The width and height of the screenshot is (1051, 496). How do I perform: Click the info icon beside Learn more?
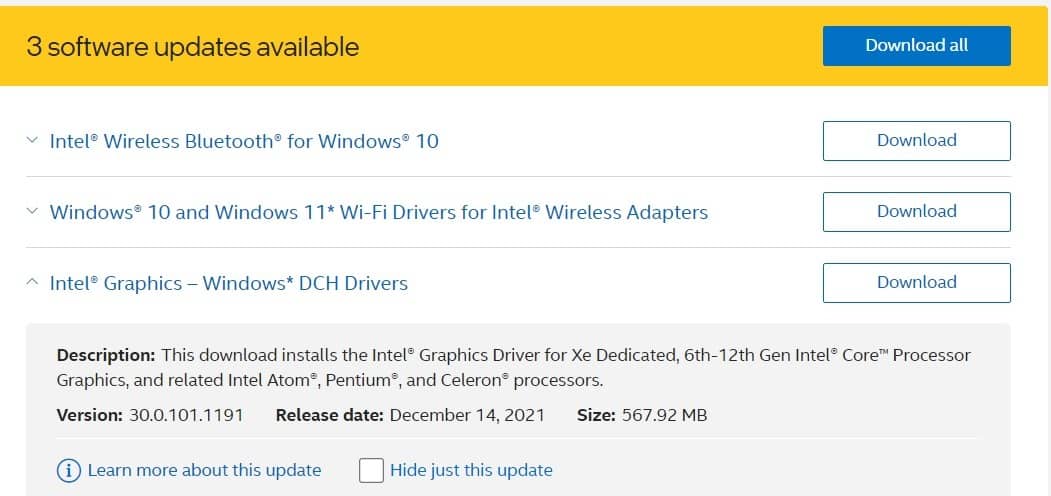[x=69, y=470]
